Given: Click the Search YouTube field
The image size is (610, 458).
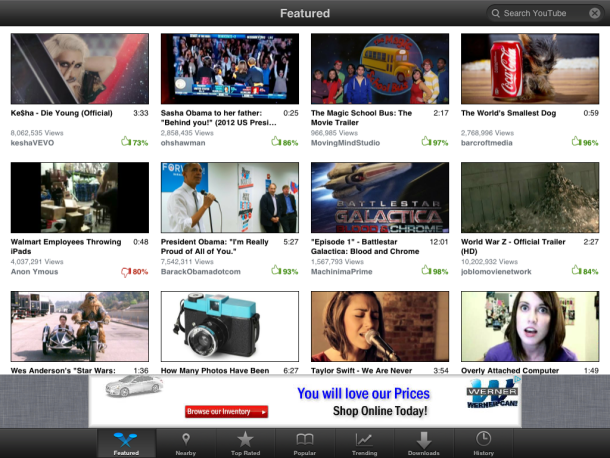Looking at the screenshot, I should click(545, 13).
